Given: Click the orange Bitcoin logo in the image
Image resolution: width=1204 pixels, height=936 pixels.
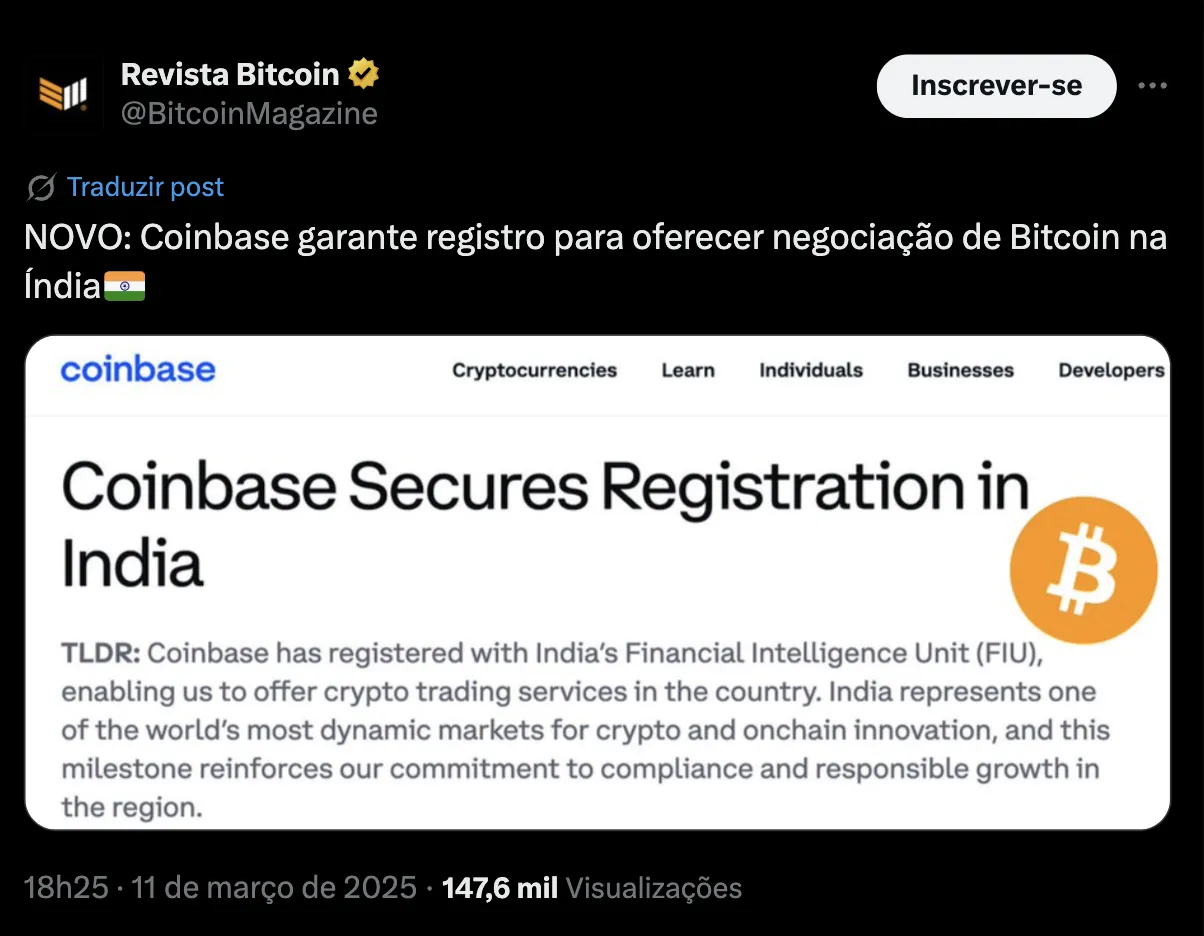Looking at the screenshot, I should click(x=1083, y=568).
